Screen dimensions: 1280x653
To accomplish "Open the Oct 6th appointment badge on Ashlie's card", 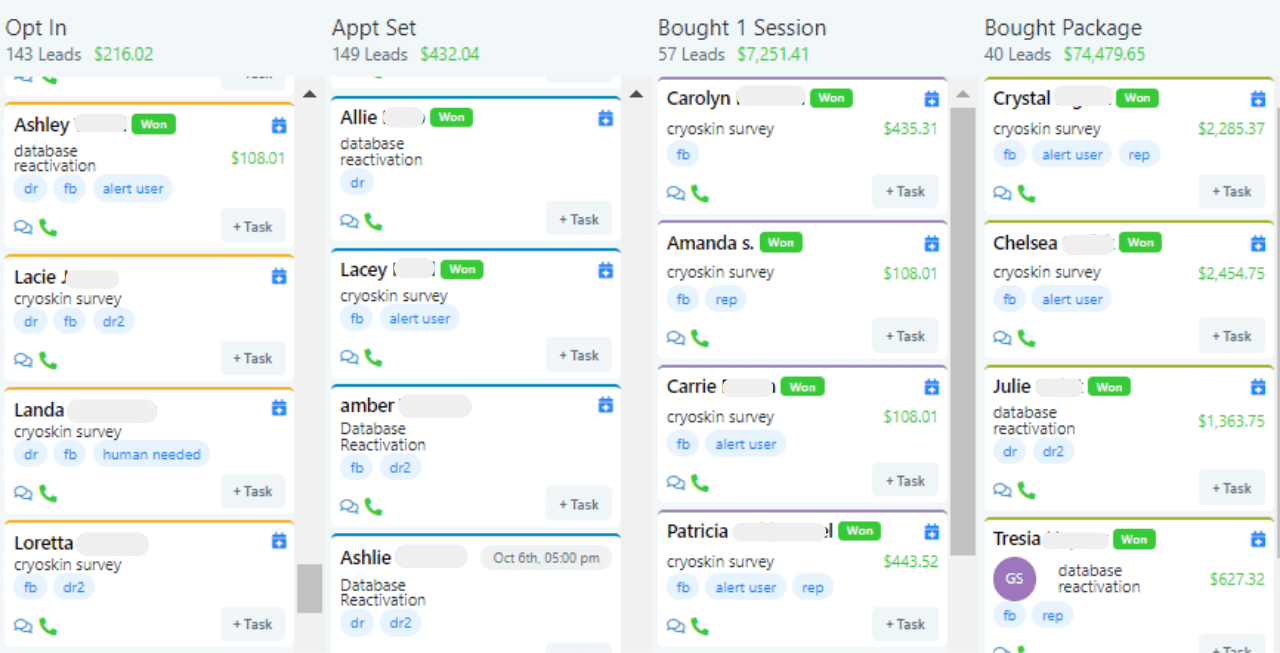I will pyautogui.click(x=546, y=558).
